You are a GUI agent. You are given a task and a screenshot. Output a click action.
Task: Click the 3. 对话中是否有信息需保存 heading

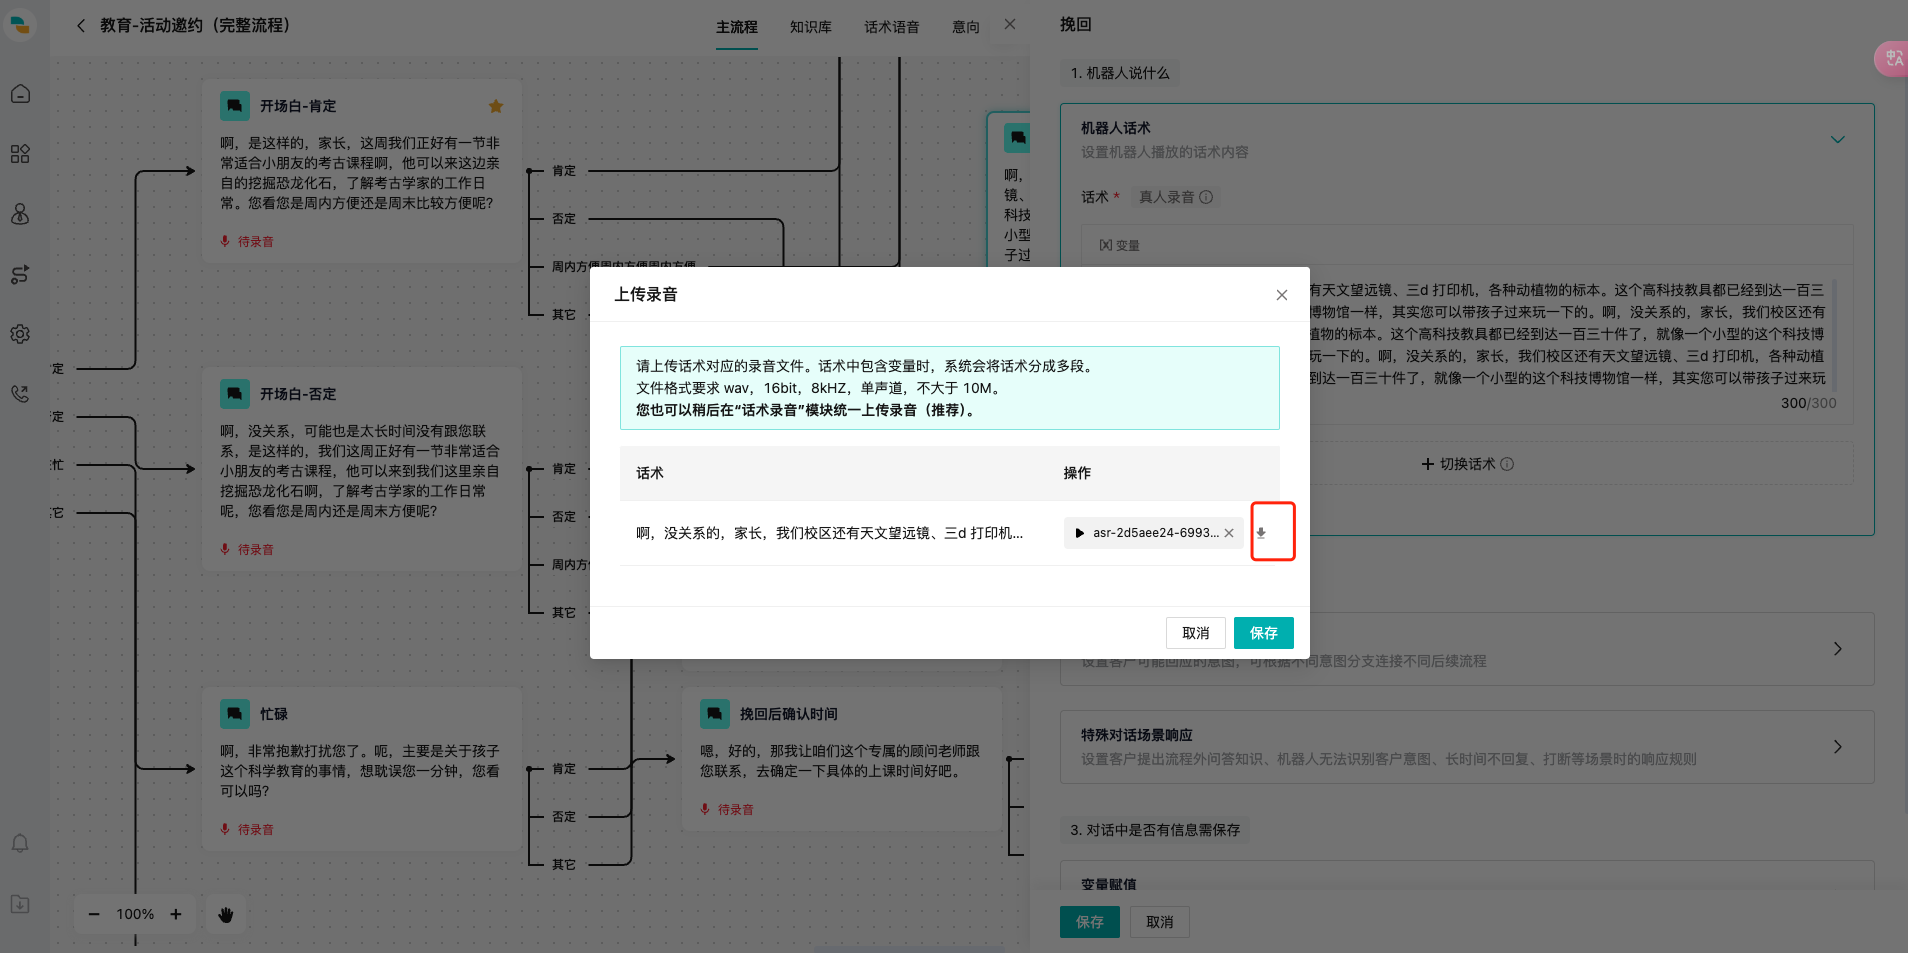[x=1155, y=830]
